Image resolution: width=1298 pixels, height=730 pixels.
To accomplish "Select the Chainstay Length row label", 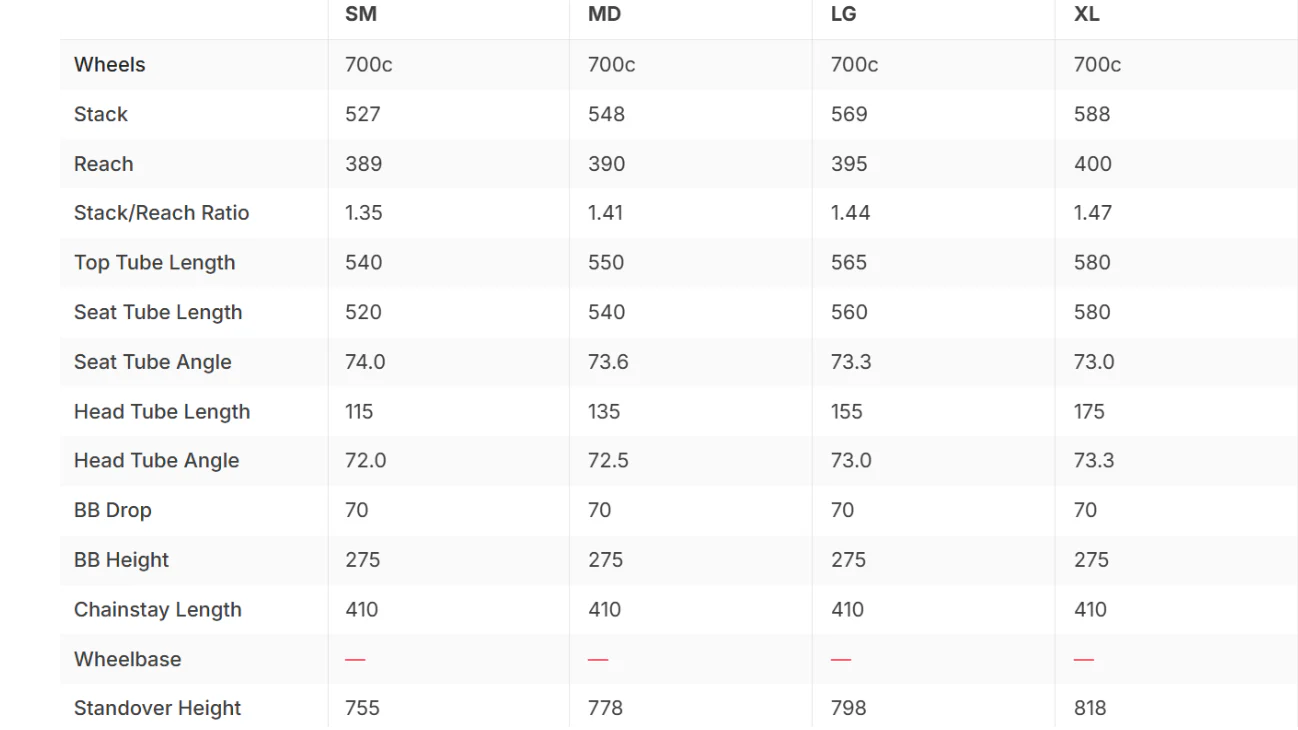I will 158,610.
